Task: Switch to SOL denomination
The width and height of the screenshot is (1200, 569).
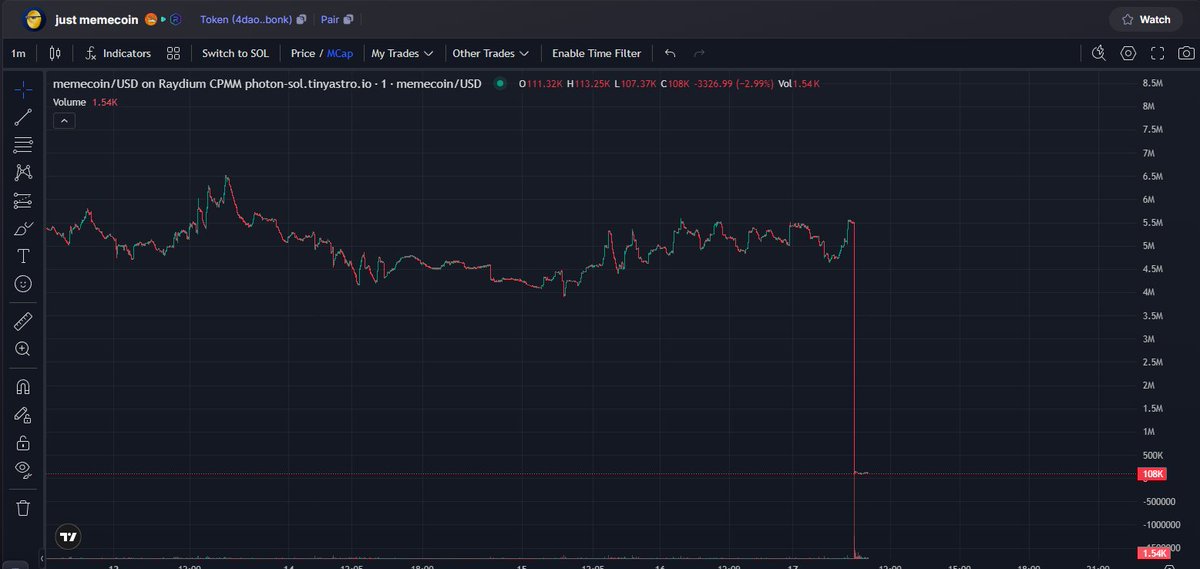Action: (235, 53)
